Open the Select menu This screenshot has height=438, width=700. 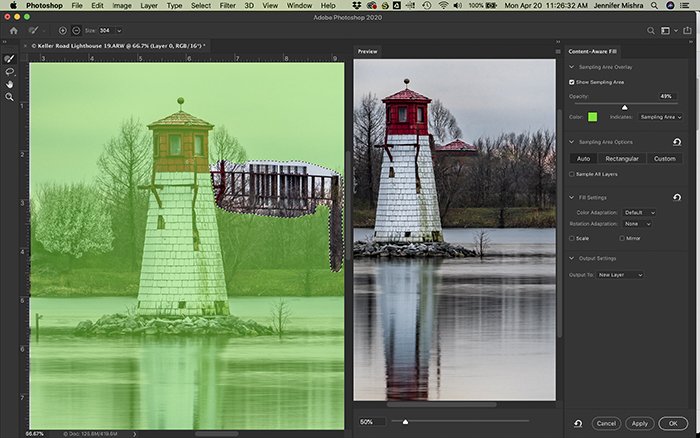click(x=201, y=5)
